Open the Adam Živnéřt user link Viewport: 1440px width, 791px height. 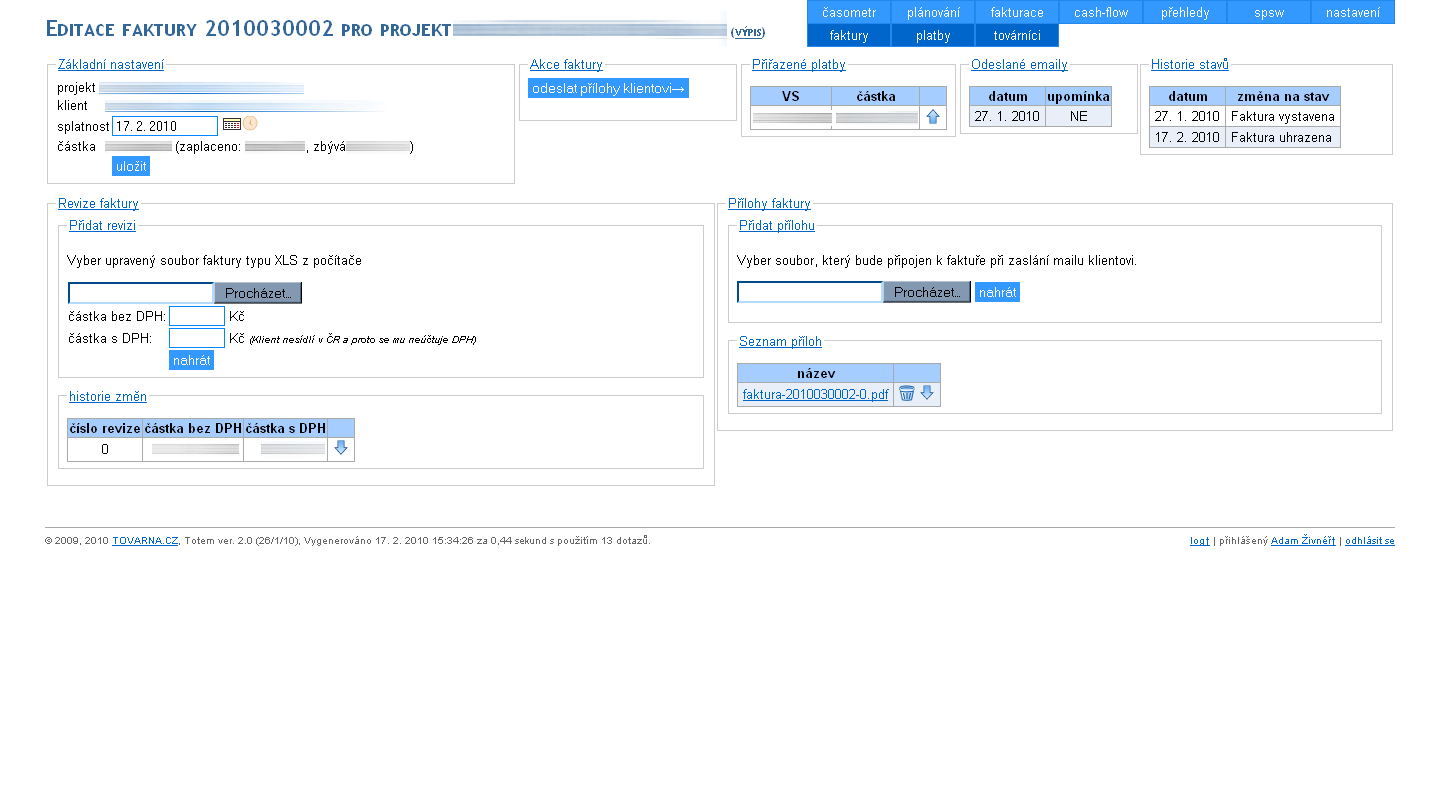click(1303, 540)
